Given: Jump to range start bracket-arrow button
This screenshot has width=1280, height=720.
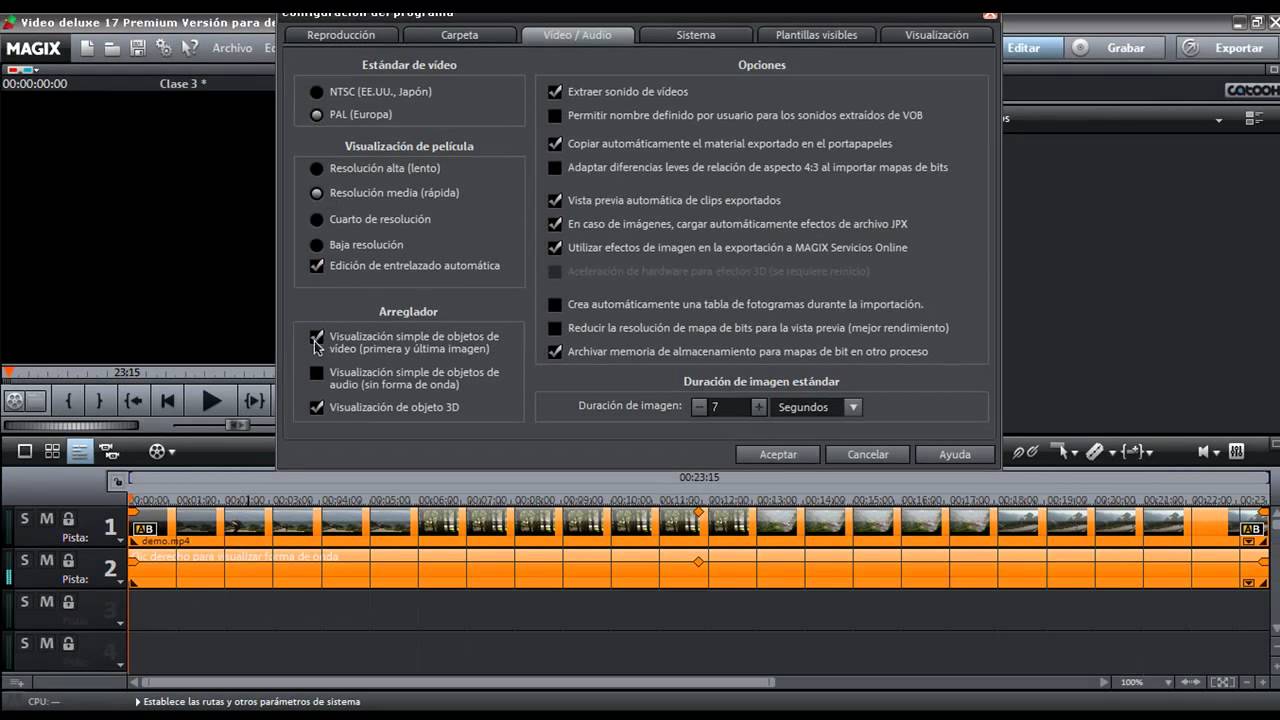Looking at the screenshot, I should 133,401.
